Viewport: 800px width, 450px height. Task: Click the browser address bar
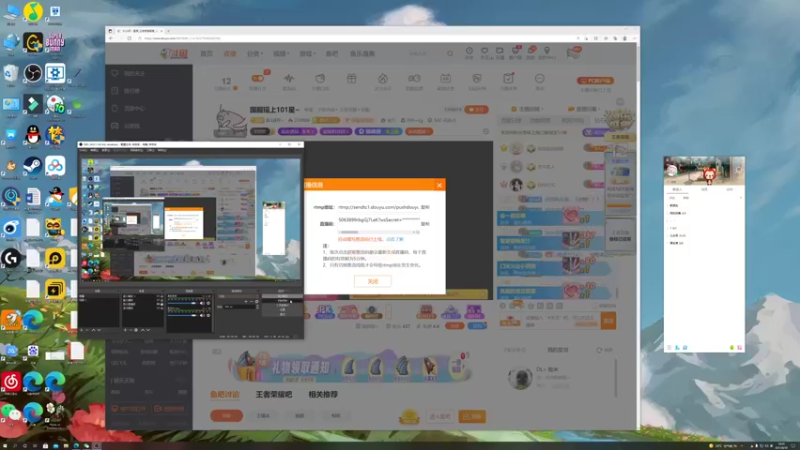coord(357,38)
